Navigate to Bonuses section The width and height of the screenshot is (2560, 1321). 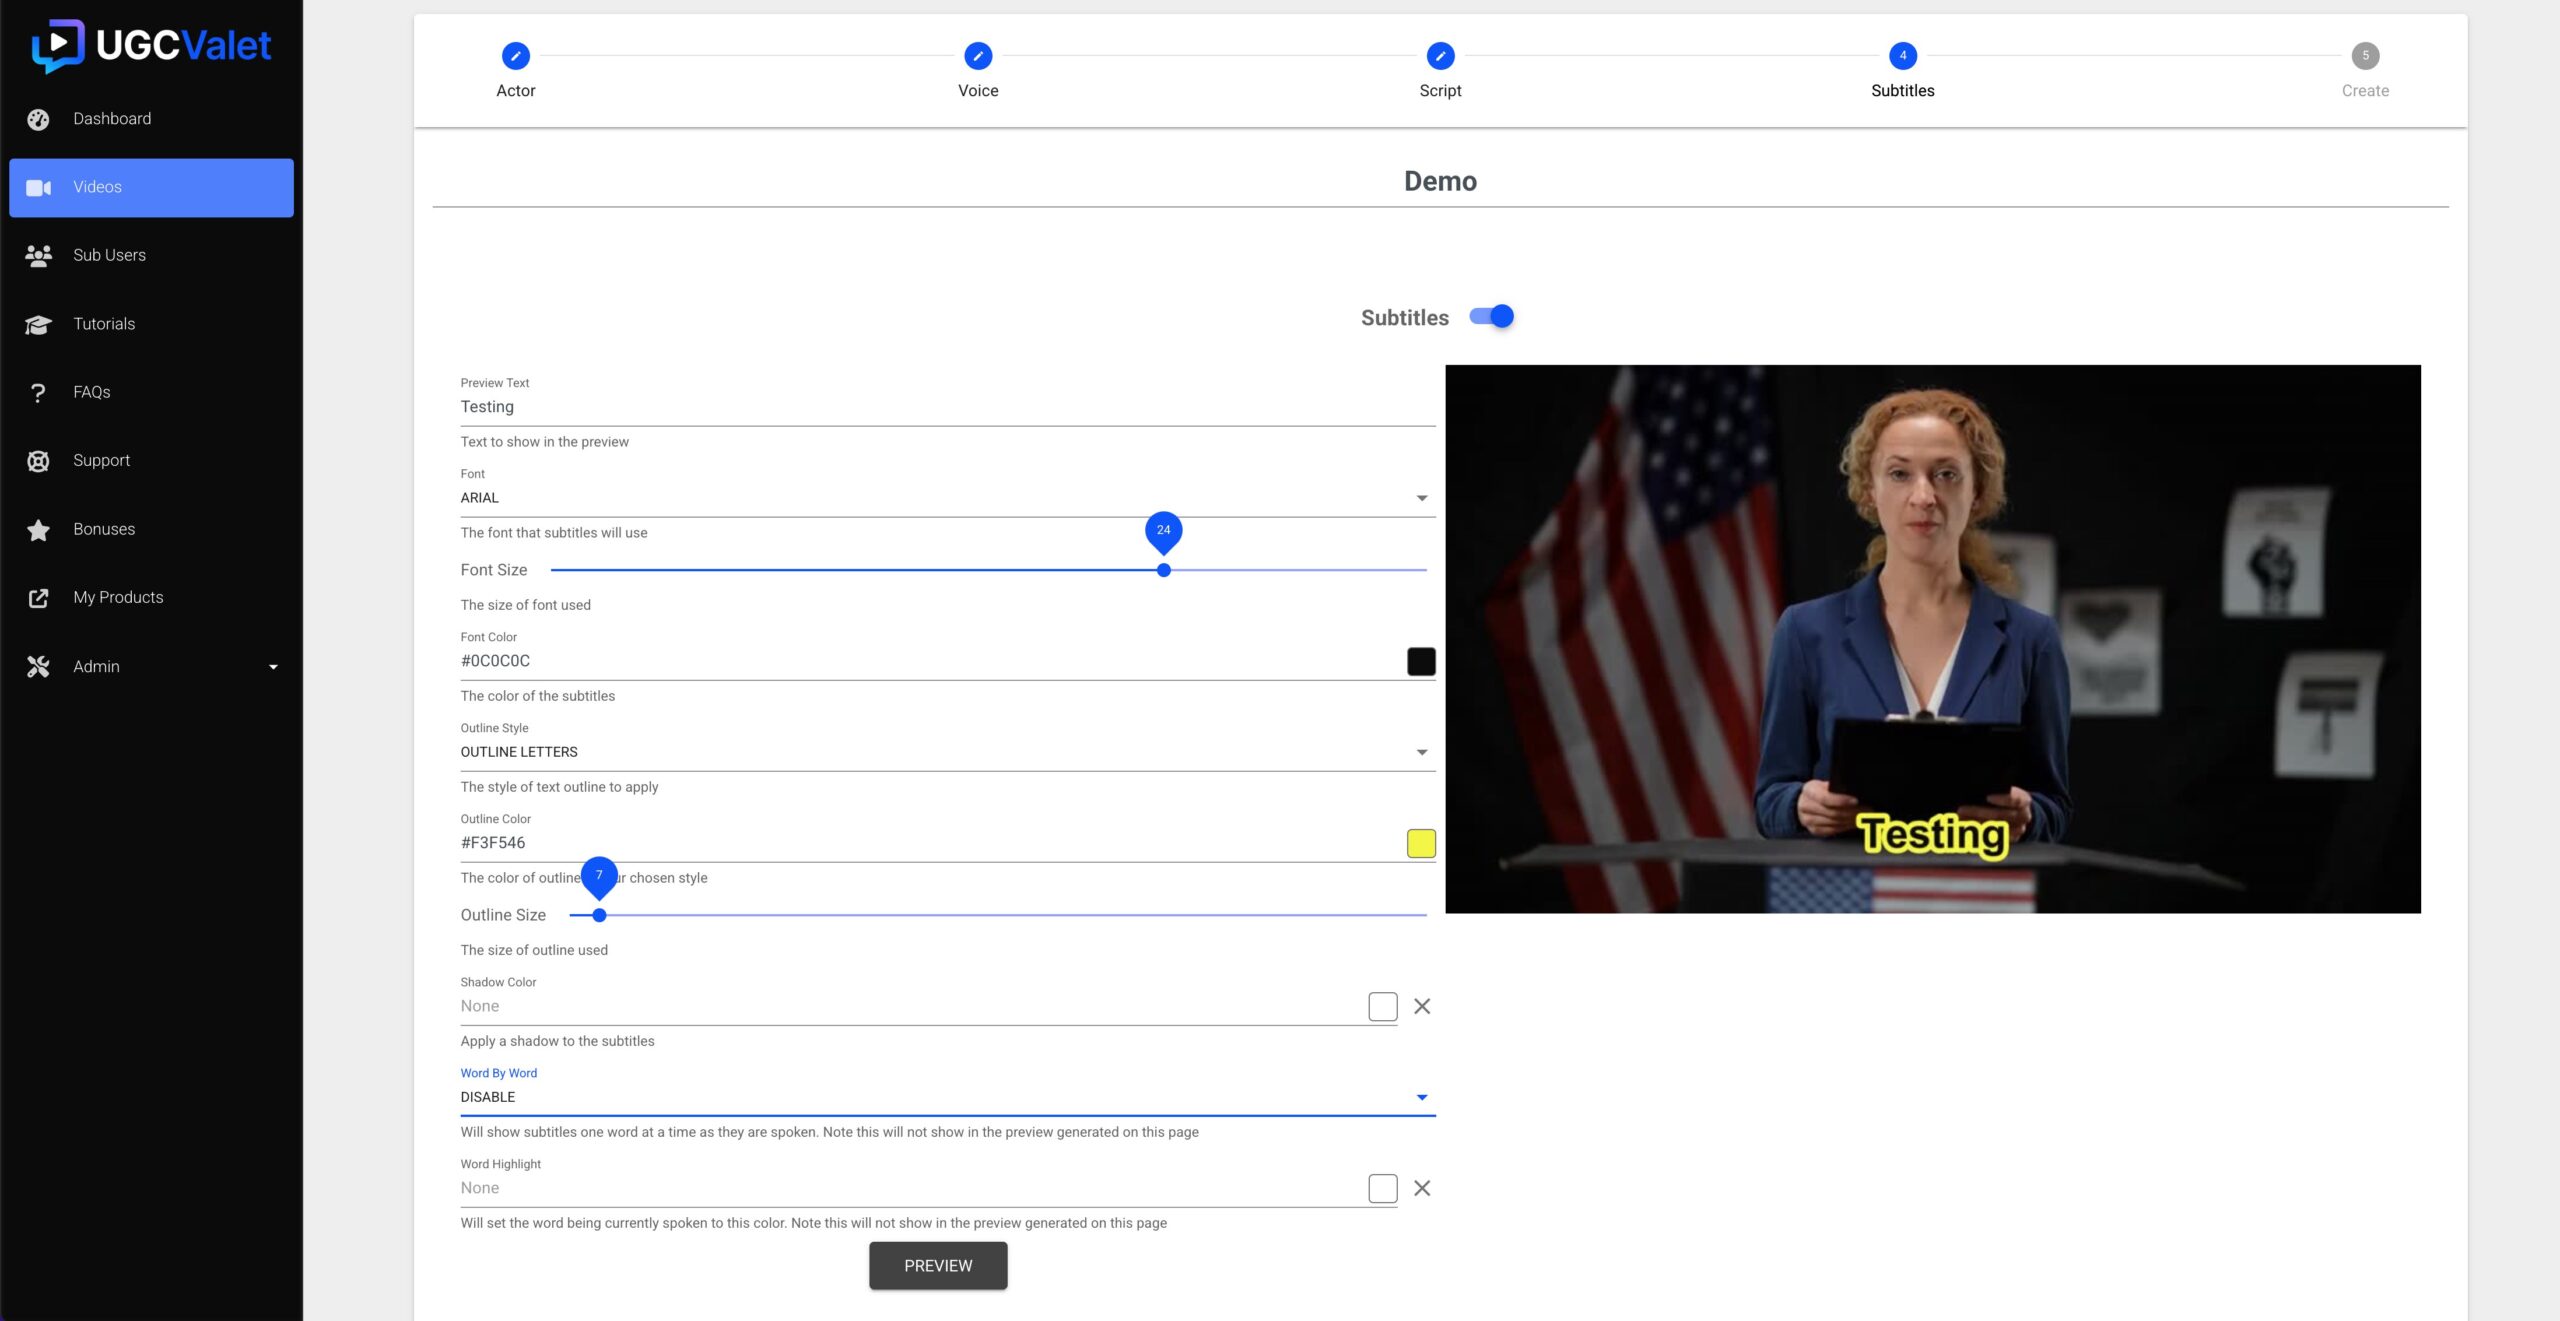pos(103,527)
